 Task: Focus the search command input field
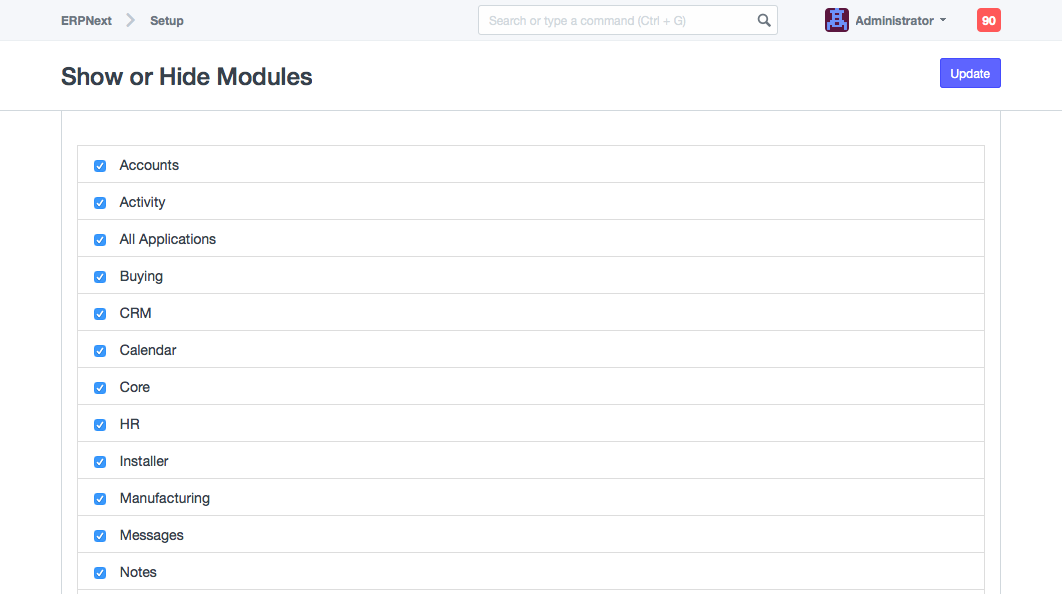pyautogui.click(x=615, y=20)
